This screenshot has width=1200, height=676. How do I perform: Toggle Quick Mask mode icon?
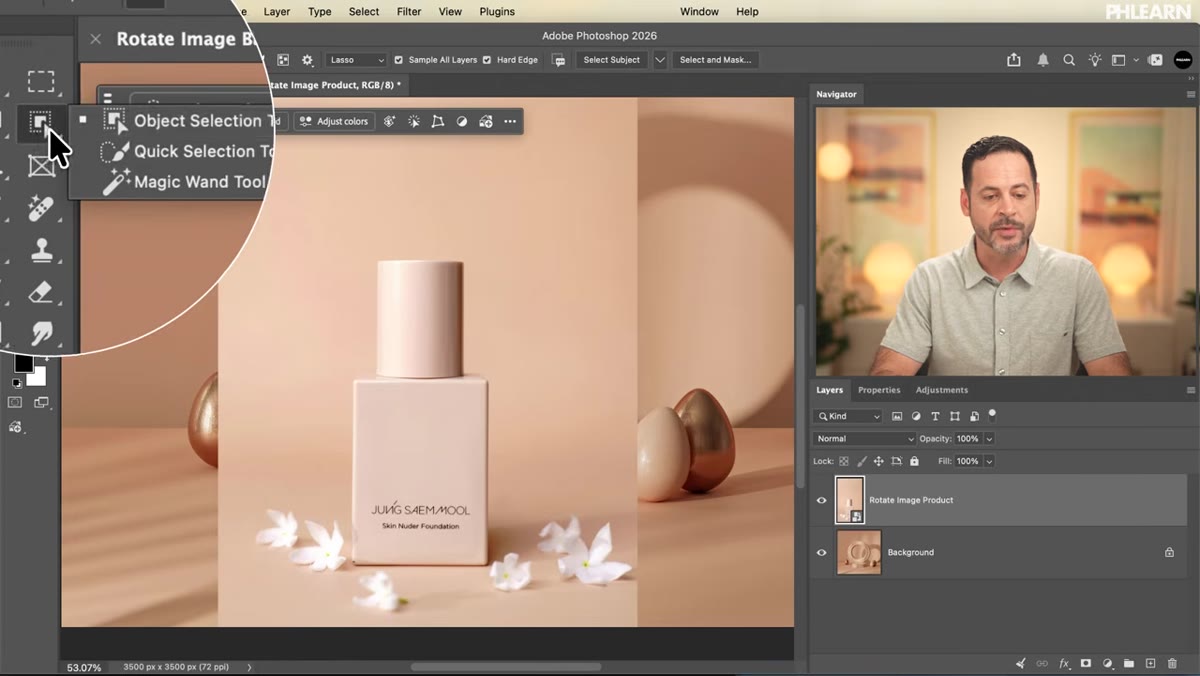pyautogui.click(x=15, y=403)
